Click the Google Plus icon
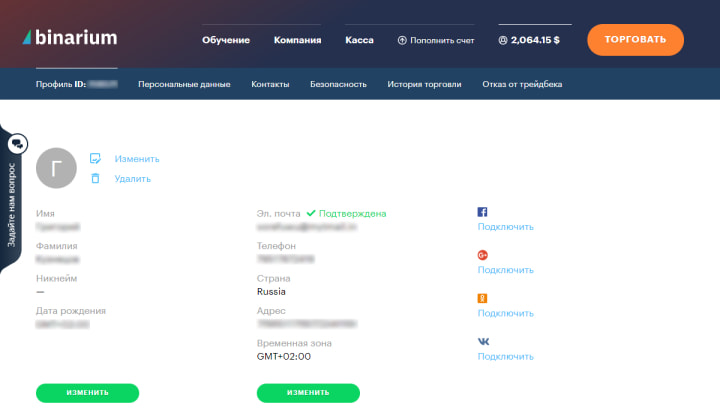This screenshot has height=413, width=720. pyautogui.click(x=482, y=255)
